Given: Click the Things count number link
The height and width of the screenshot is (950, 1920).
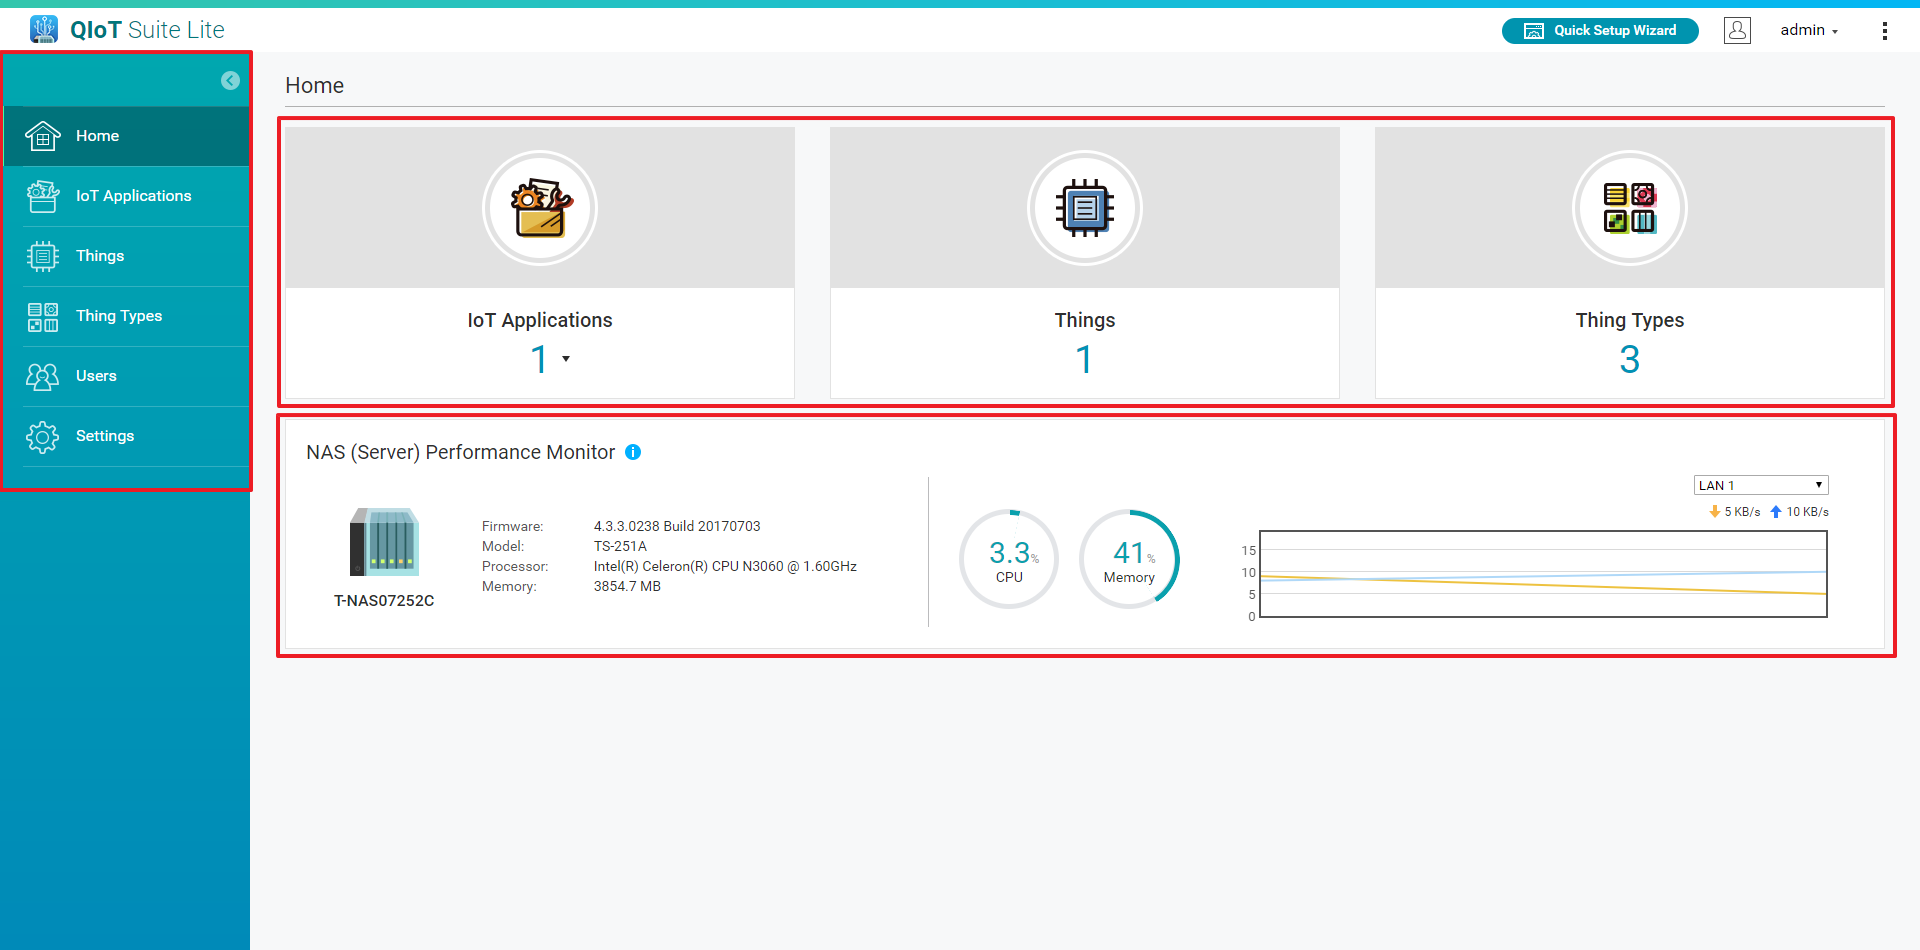Looking at the screenshot, I should pyautogui.click(x=1084, y=359).
